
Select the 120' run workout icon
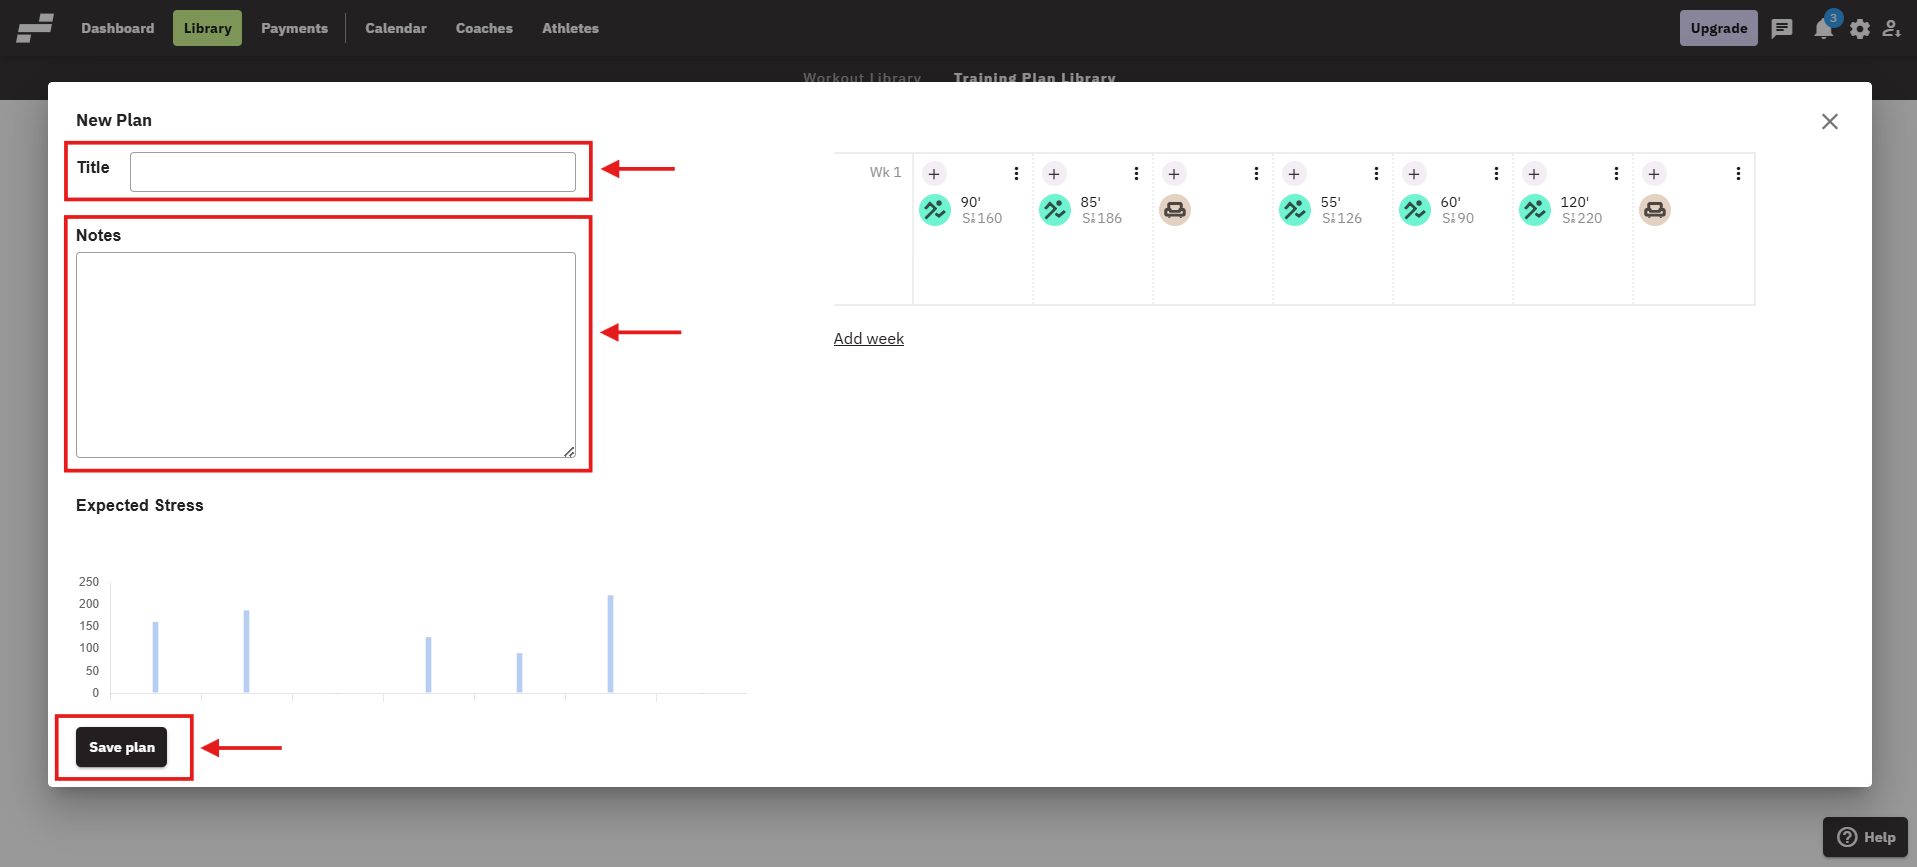(1535, 210)
